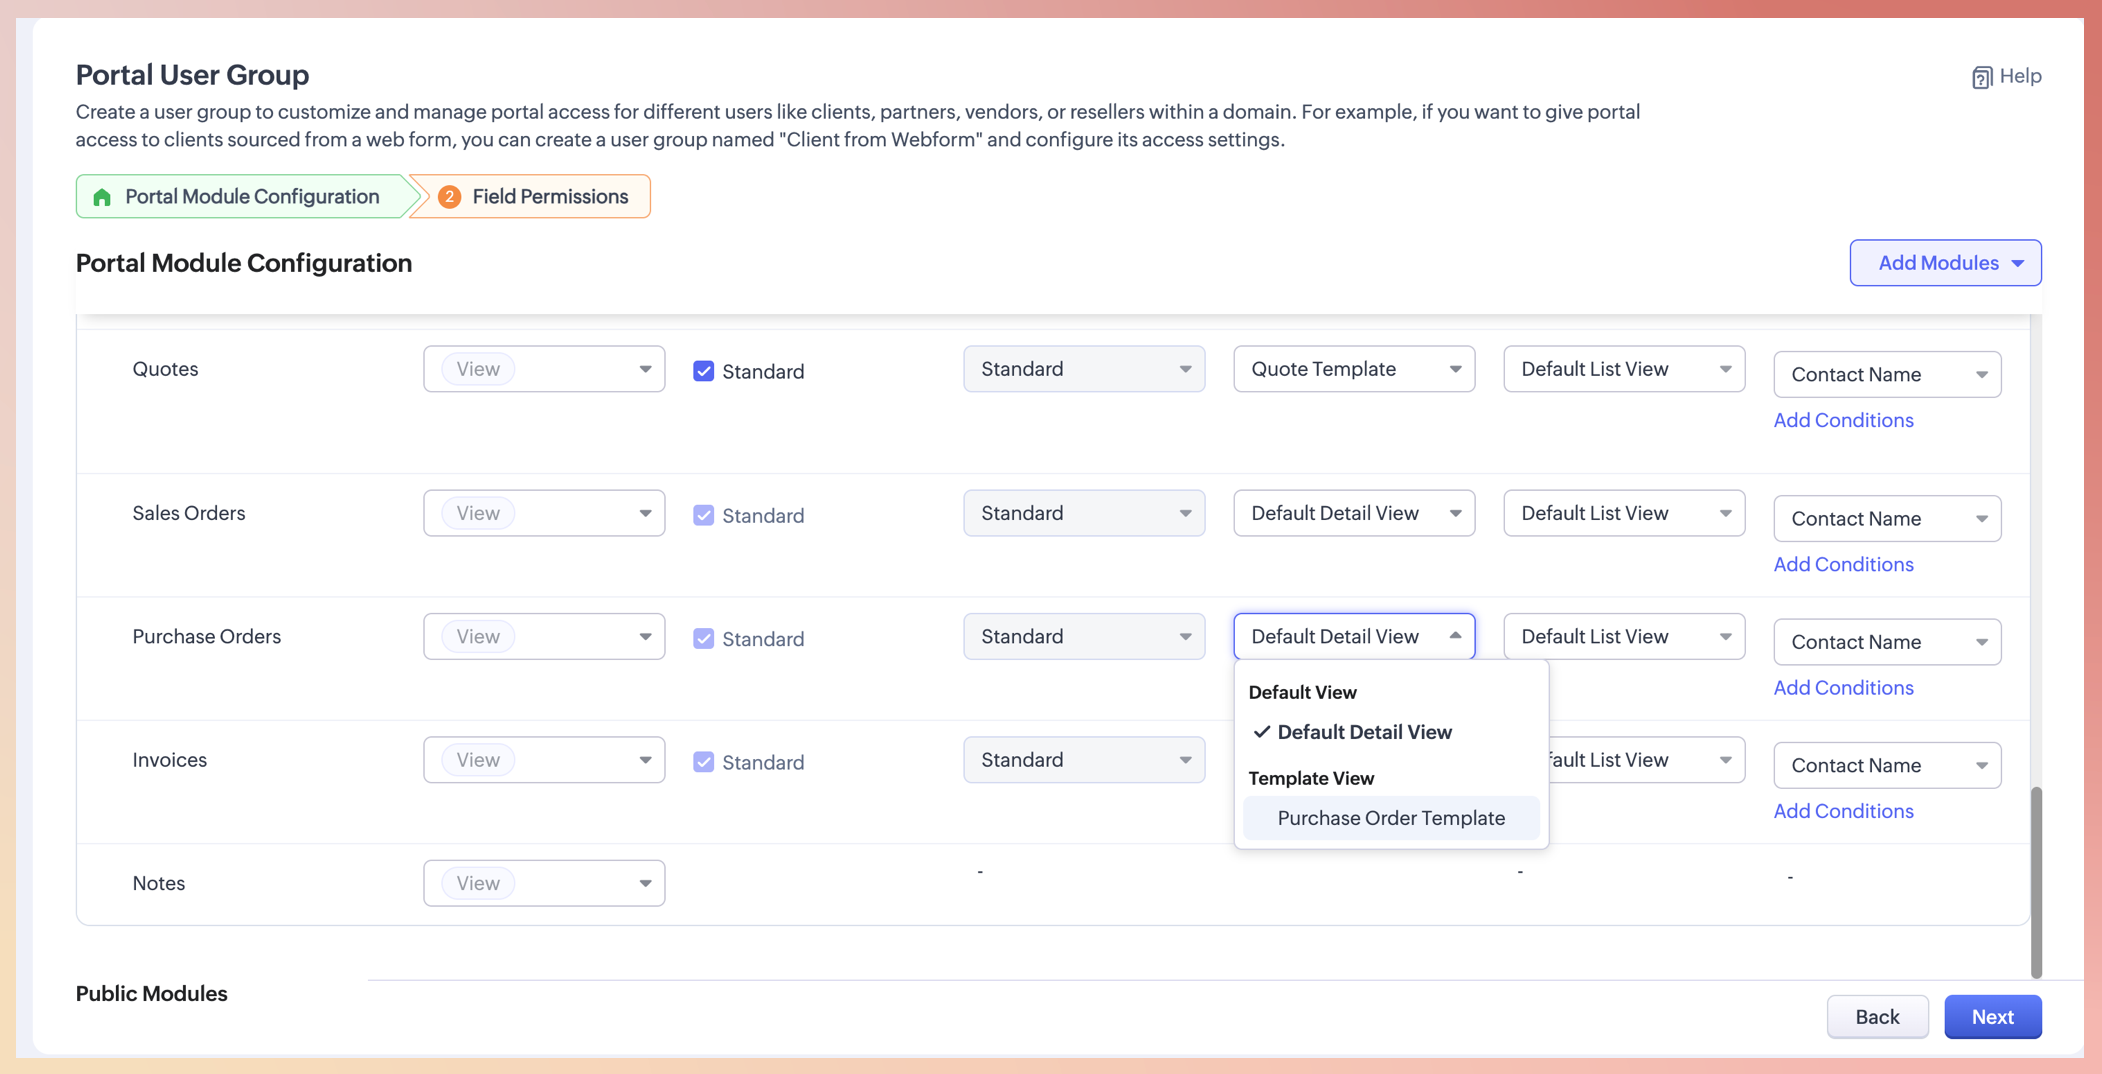Select Purchase Order Template option
The height and width of the screenshot is (1074, 2102).
coord(1390,818)
